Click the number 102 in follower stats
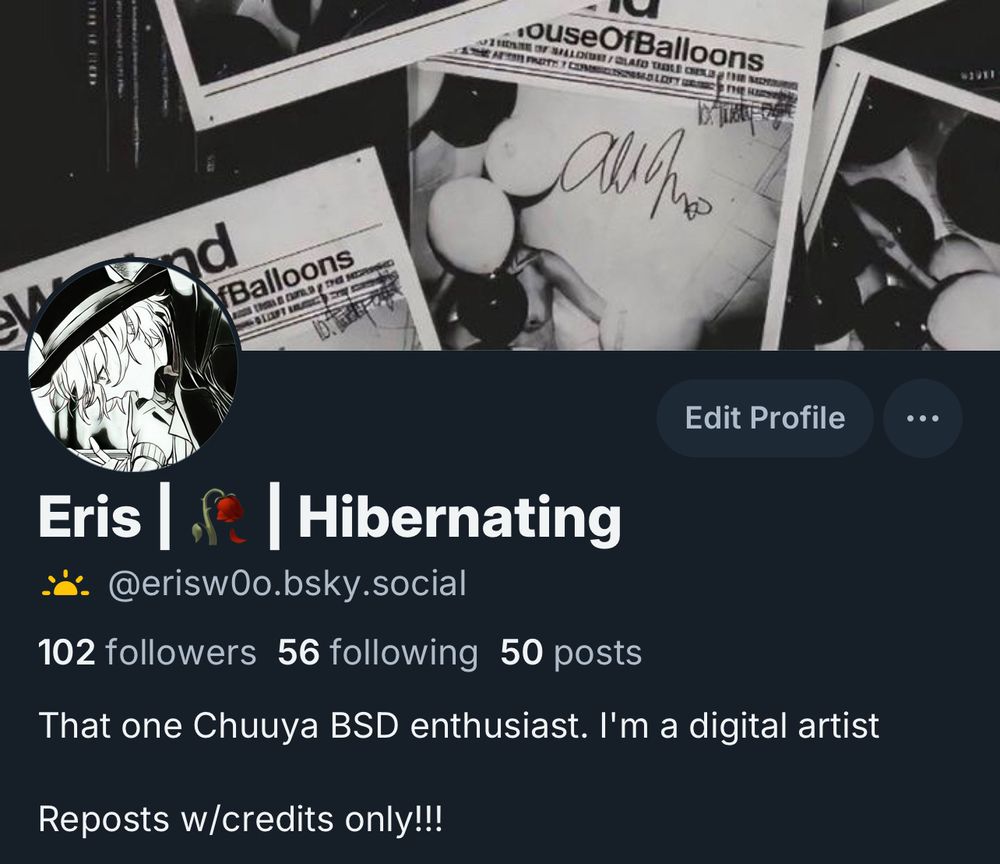The width and height of the screenshot is (1000, 864). tap(67, 653)
